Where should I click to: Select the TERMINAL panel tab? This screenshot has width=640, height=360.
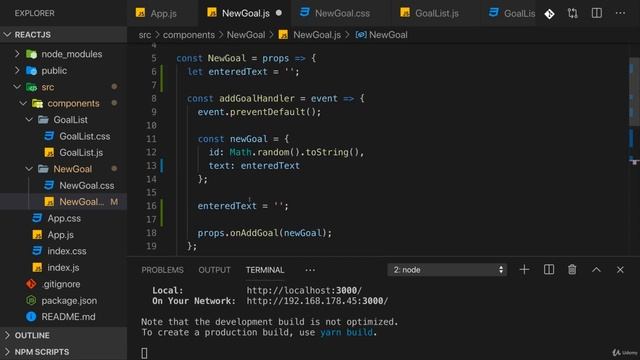(265, 270)
